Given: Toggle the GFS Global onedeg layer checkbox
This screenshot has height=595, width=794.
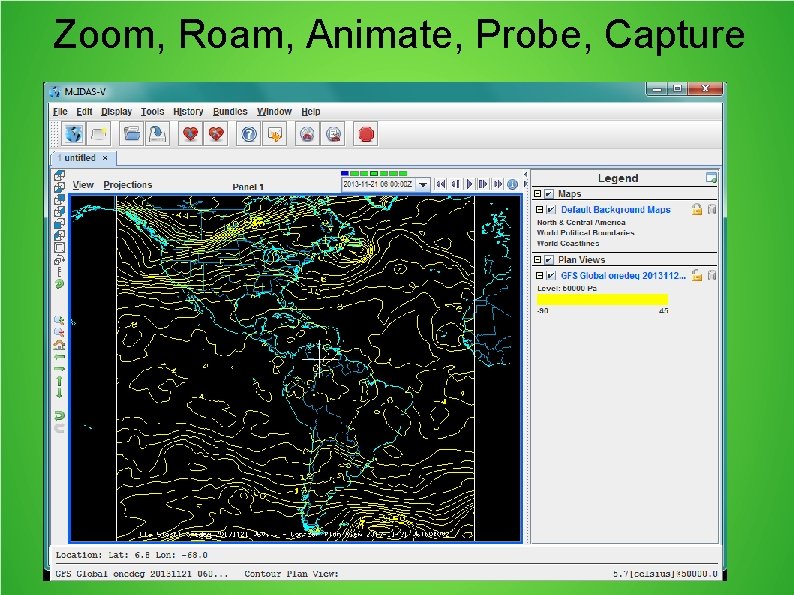Looking at the screenshot, I should 550,275.
